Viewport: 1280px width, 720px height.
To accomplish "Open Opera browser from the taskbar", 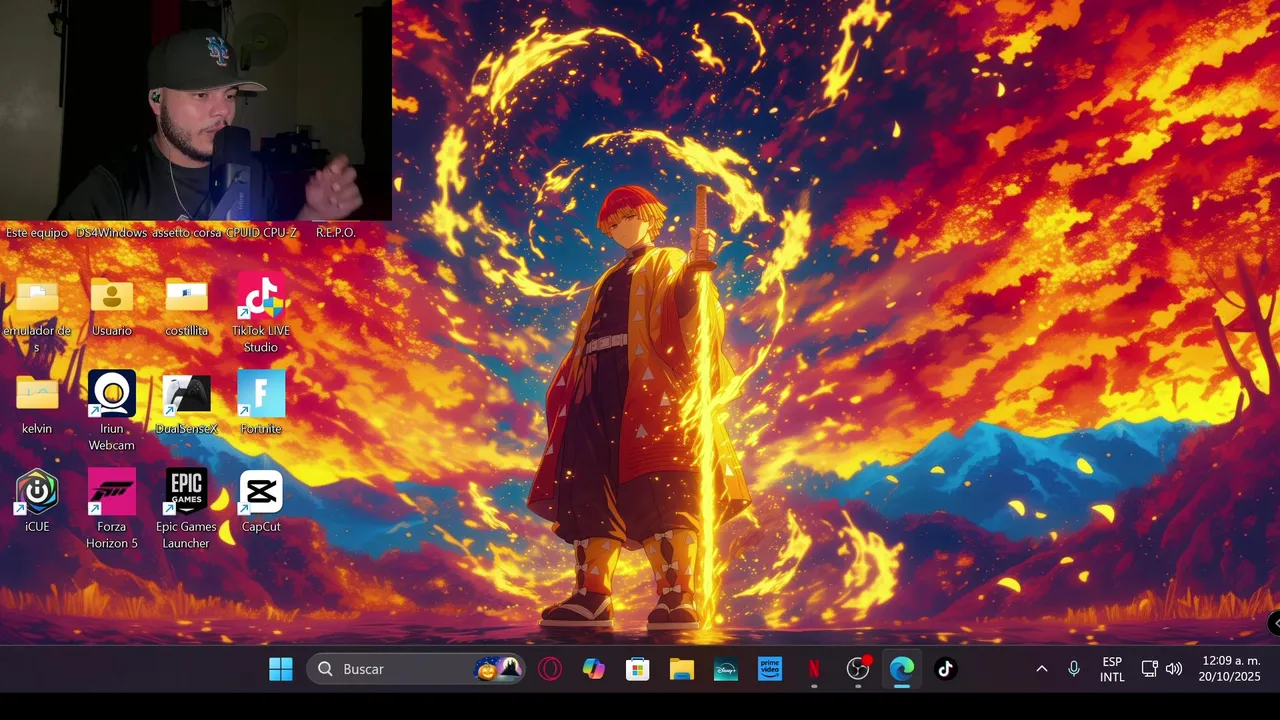I will click(x=550, y=669).
